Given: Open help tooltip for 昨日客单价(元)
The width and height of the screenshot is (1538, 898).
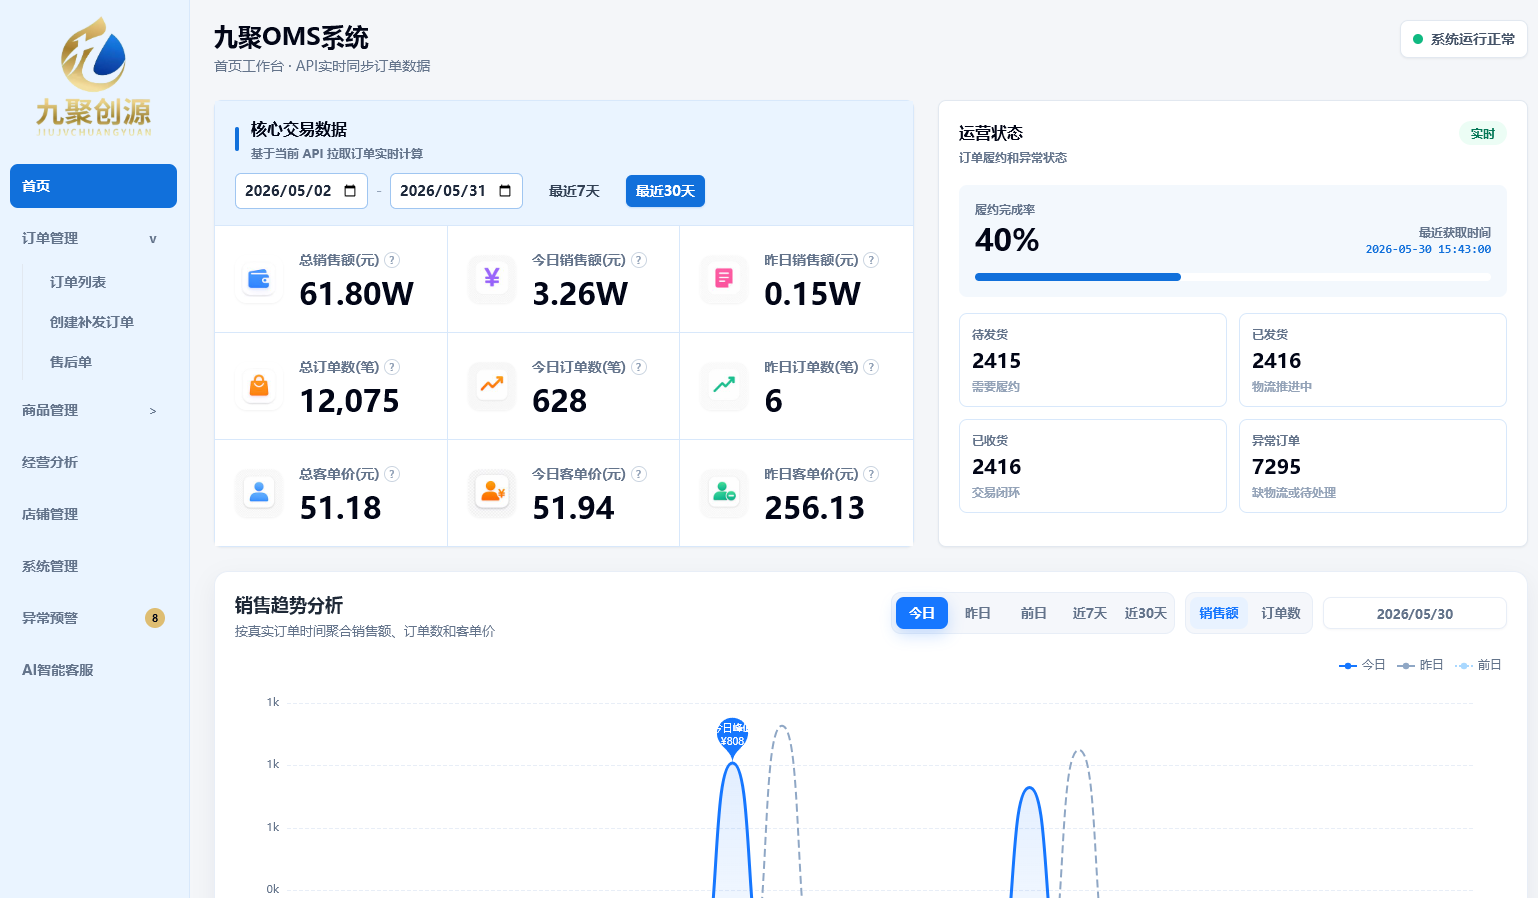Looking at the screenshot, I should coord(871,474).
